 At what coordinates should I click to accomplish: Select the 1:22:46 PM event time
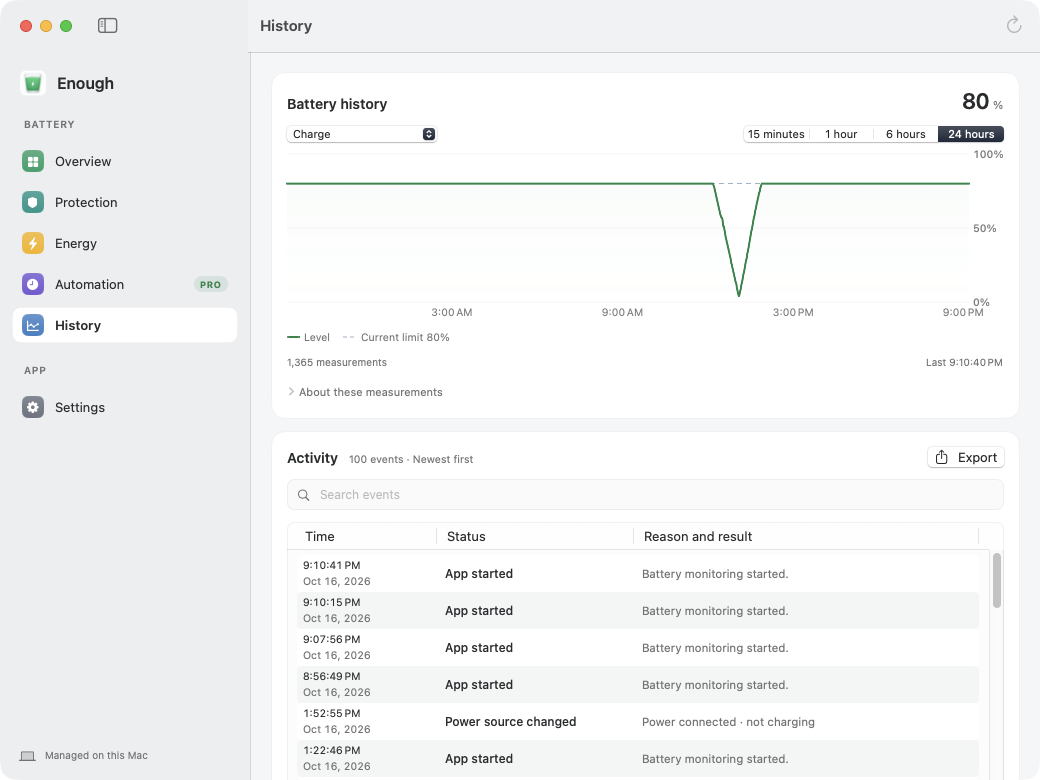(x=332, y=750)
